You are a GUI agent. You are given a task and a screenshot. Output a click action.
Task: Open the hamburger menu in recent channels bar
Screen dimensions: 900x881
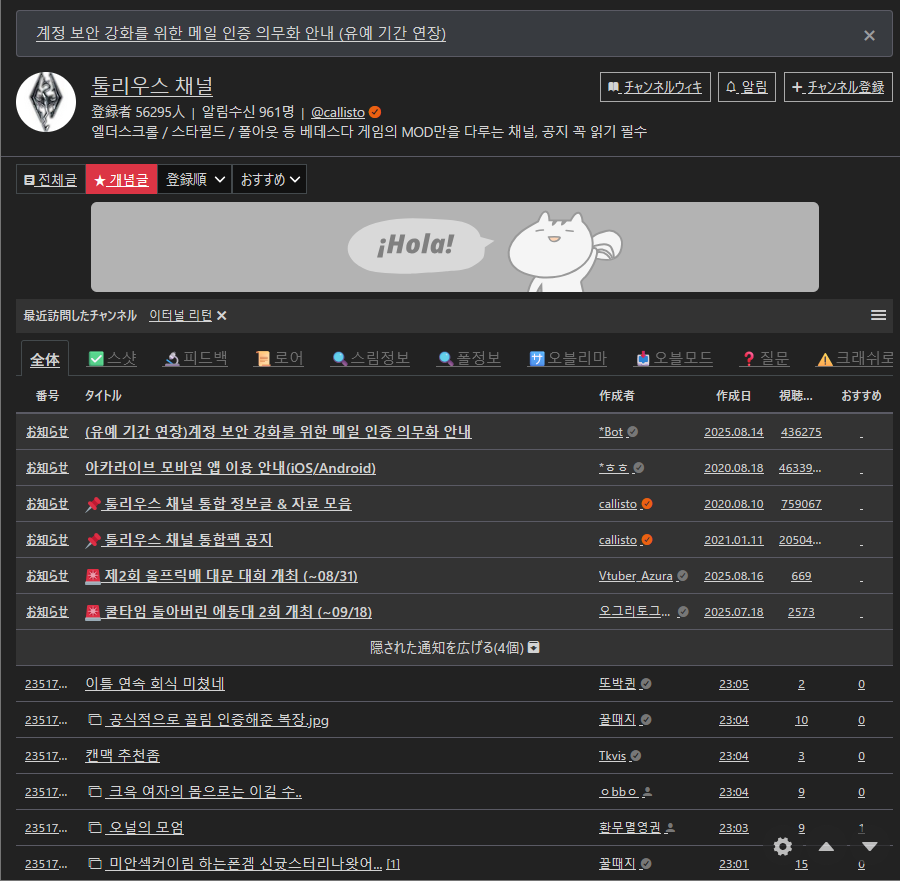(x=878, y=315)
